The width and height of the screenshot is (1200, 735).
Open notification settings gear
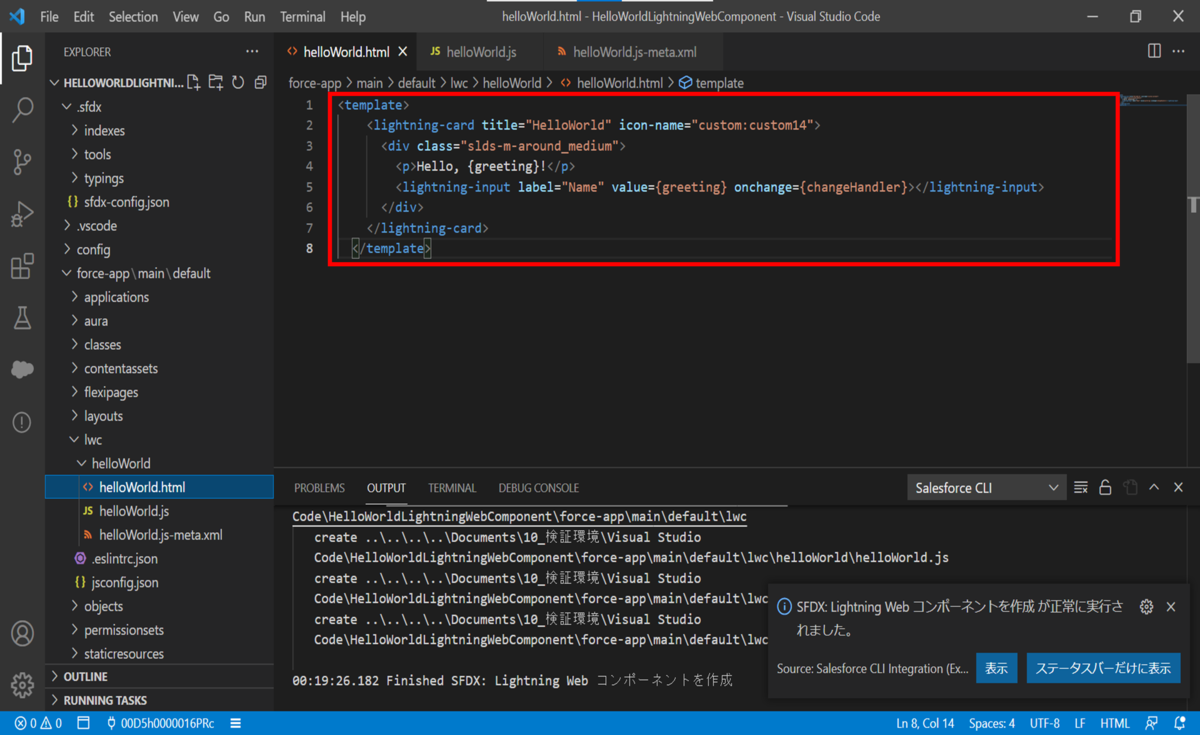pyautogui.click(x=1147, y=607)
